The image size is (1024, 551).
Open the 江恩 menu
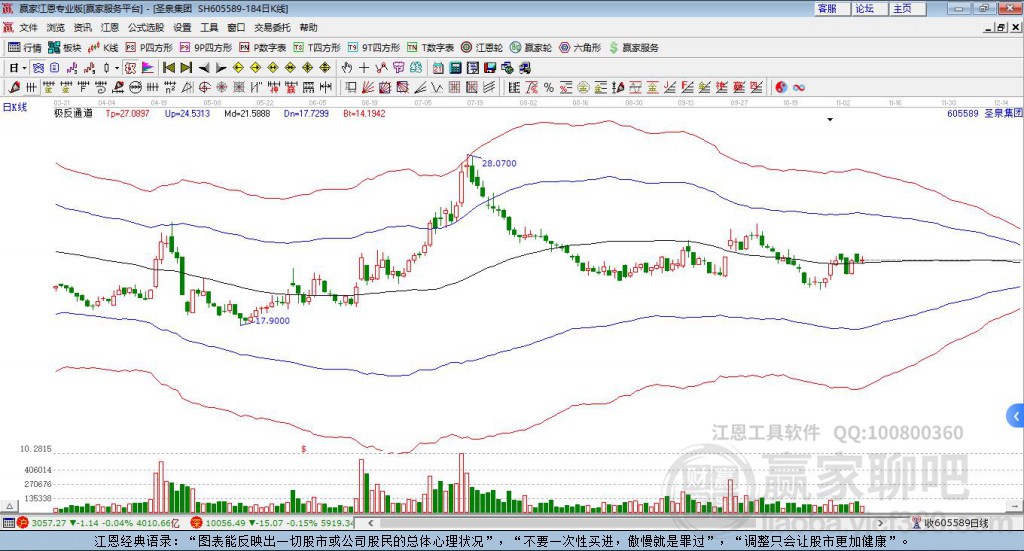(x=110, y=27)
